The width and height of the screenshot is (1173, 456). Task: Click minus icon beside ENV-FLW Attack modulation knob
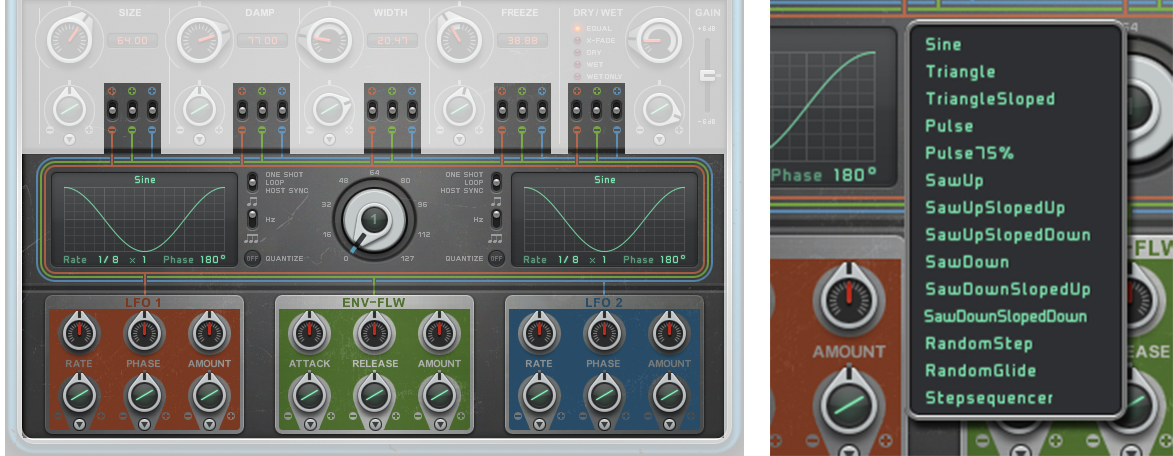coord(289,415)
